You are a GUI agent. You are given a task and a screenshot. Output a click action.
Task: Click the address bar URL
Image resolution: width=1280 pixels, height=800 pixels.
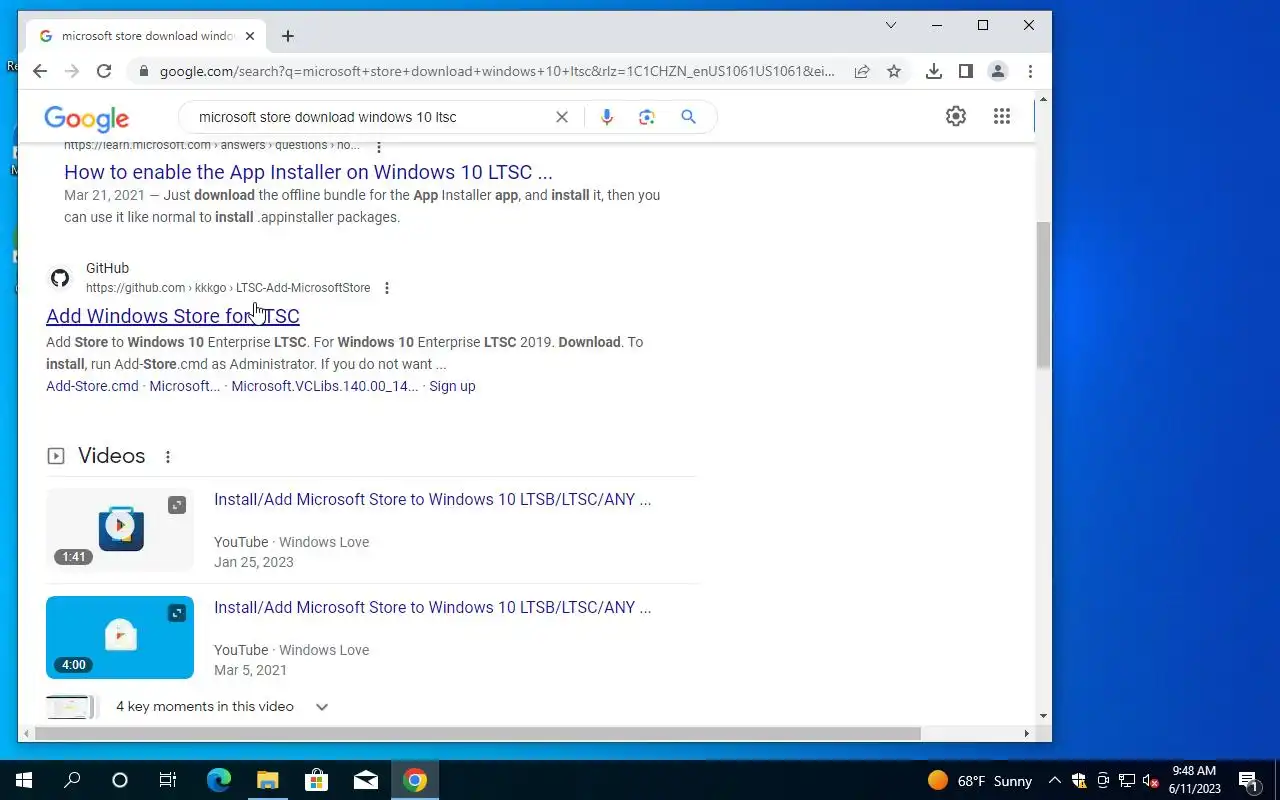(497, 71)
